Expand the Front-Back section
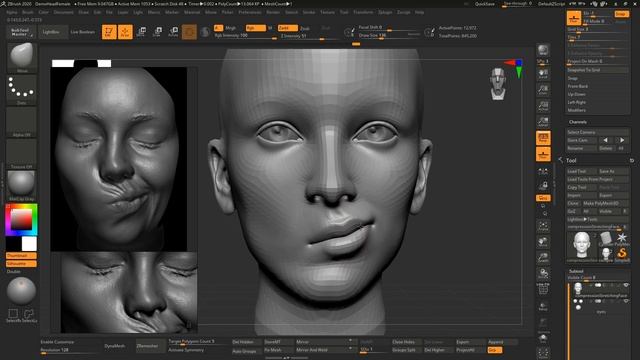Viewport: 640px width, 360px height. click(x=578, y=87)
